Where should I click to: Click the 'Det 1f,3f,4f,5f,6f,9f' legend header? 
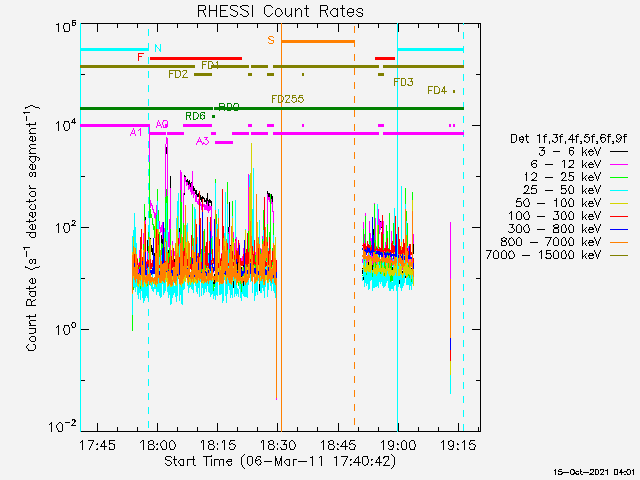pyautogui.click(x=569, y=139)
